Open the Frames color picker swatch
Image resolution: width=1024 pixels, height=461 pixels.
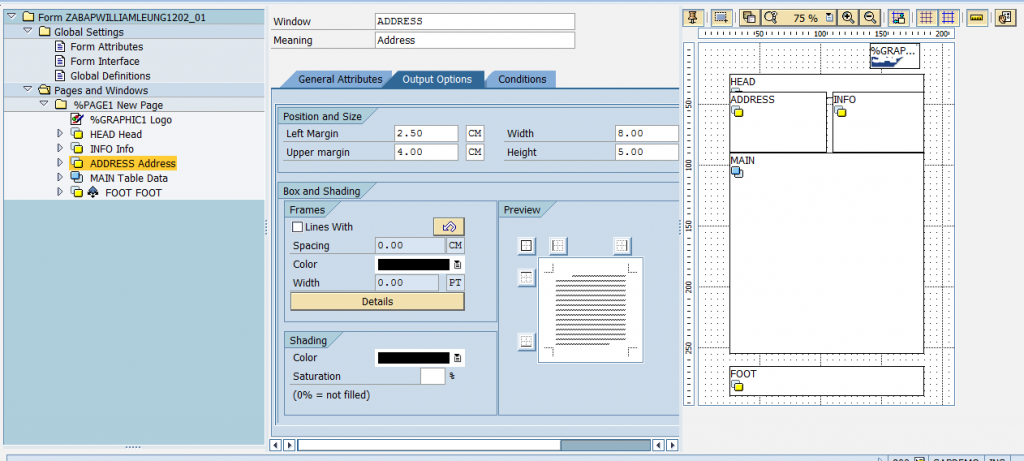pos(414,264)
